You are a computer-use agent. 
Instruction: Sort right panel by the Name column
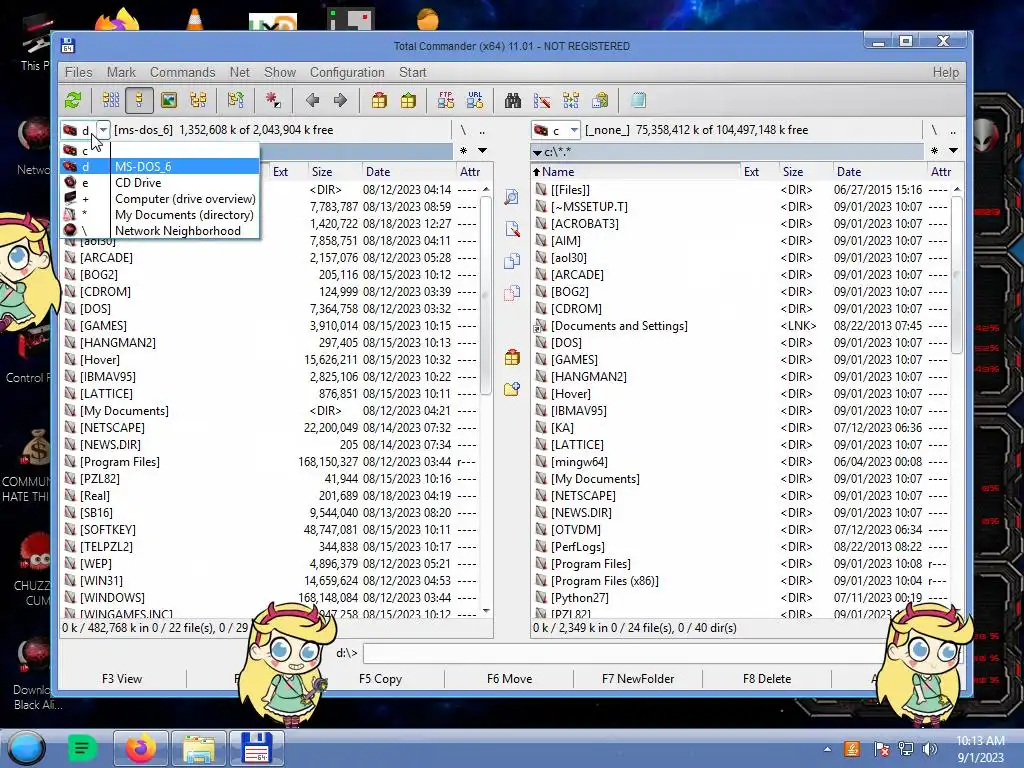click(635, 172)
